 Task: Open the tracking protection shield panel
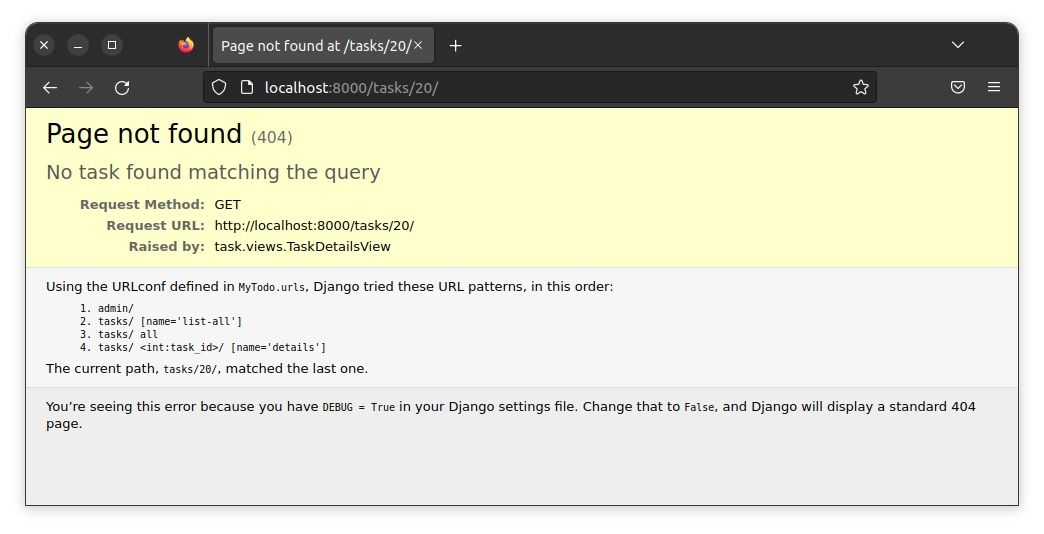(x=219, y=88)
